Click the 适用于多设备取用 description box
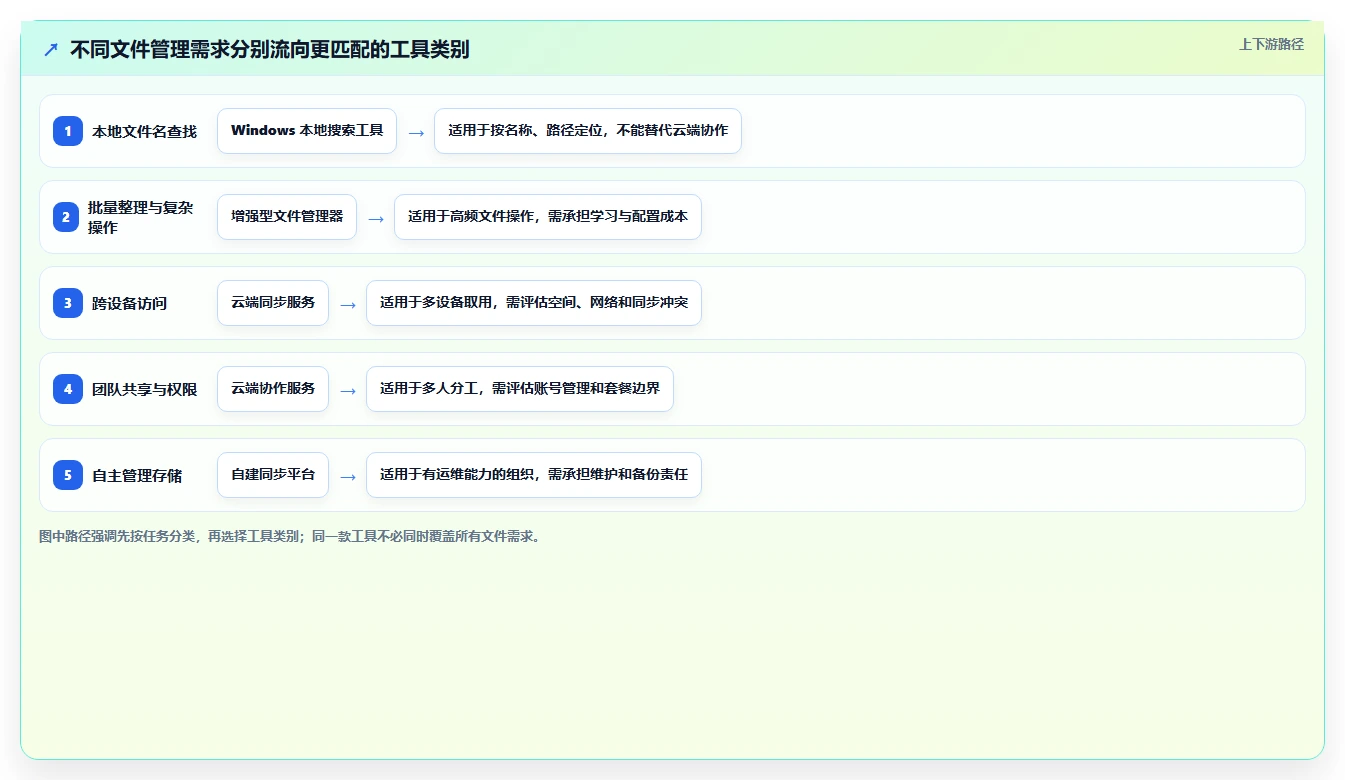The width and height of the screenshot is (1345, 780). tap(534, 303)
